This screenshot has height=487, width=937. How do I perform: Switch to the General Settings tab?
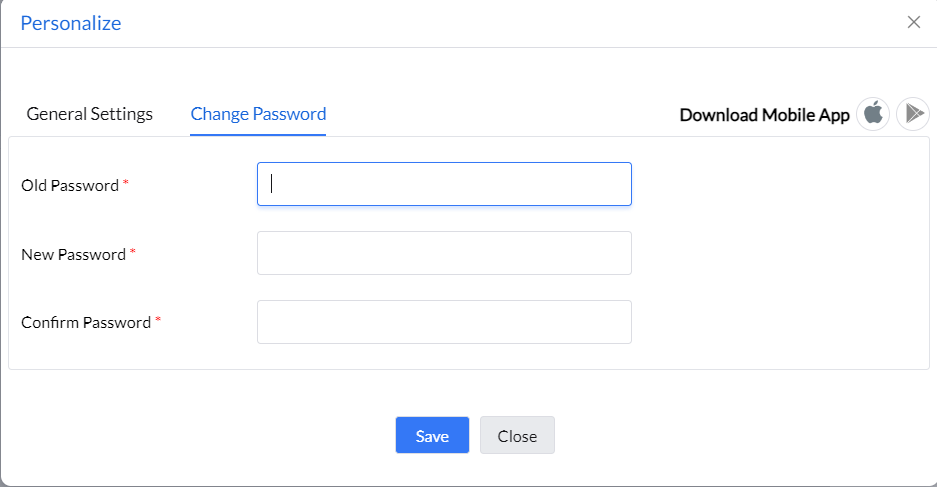(x=90, y=114)
